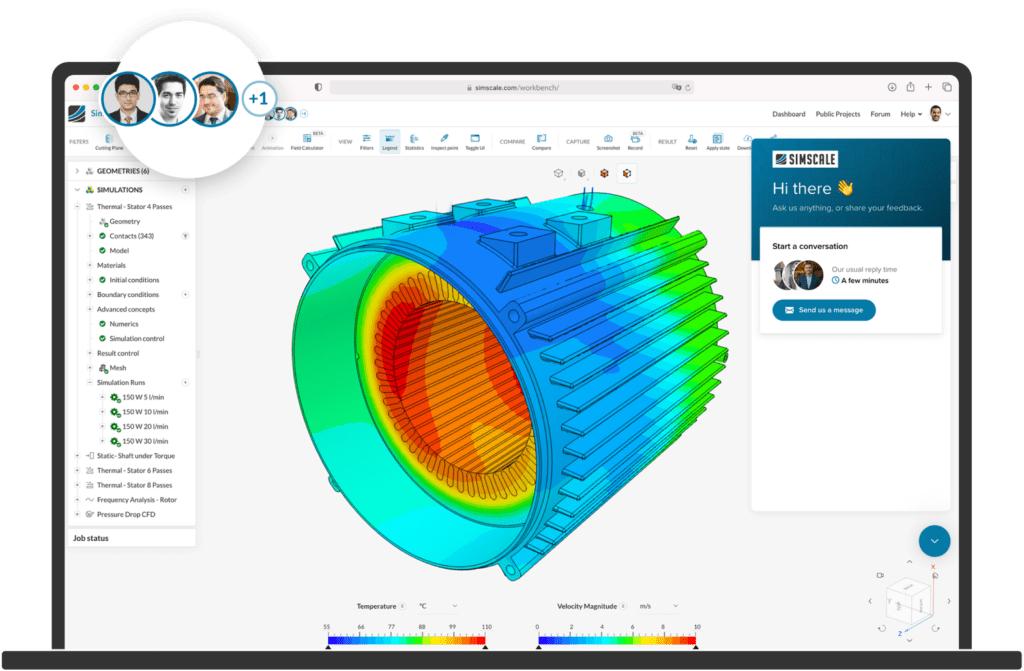Click the Send us a message button
1024x671 pixels.
point(823,310)
